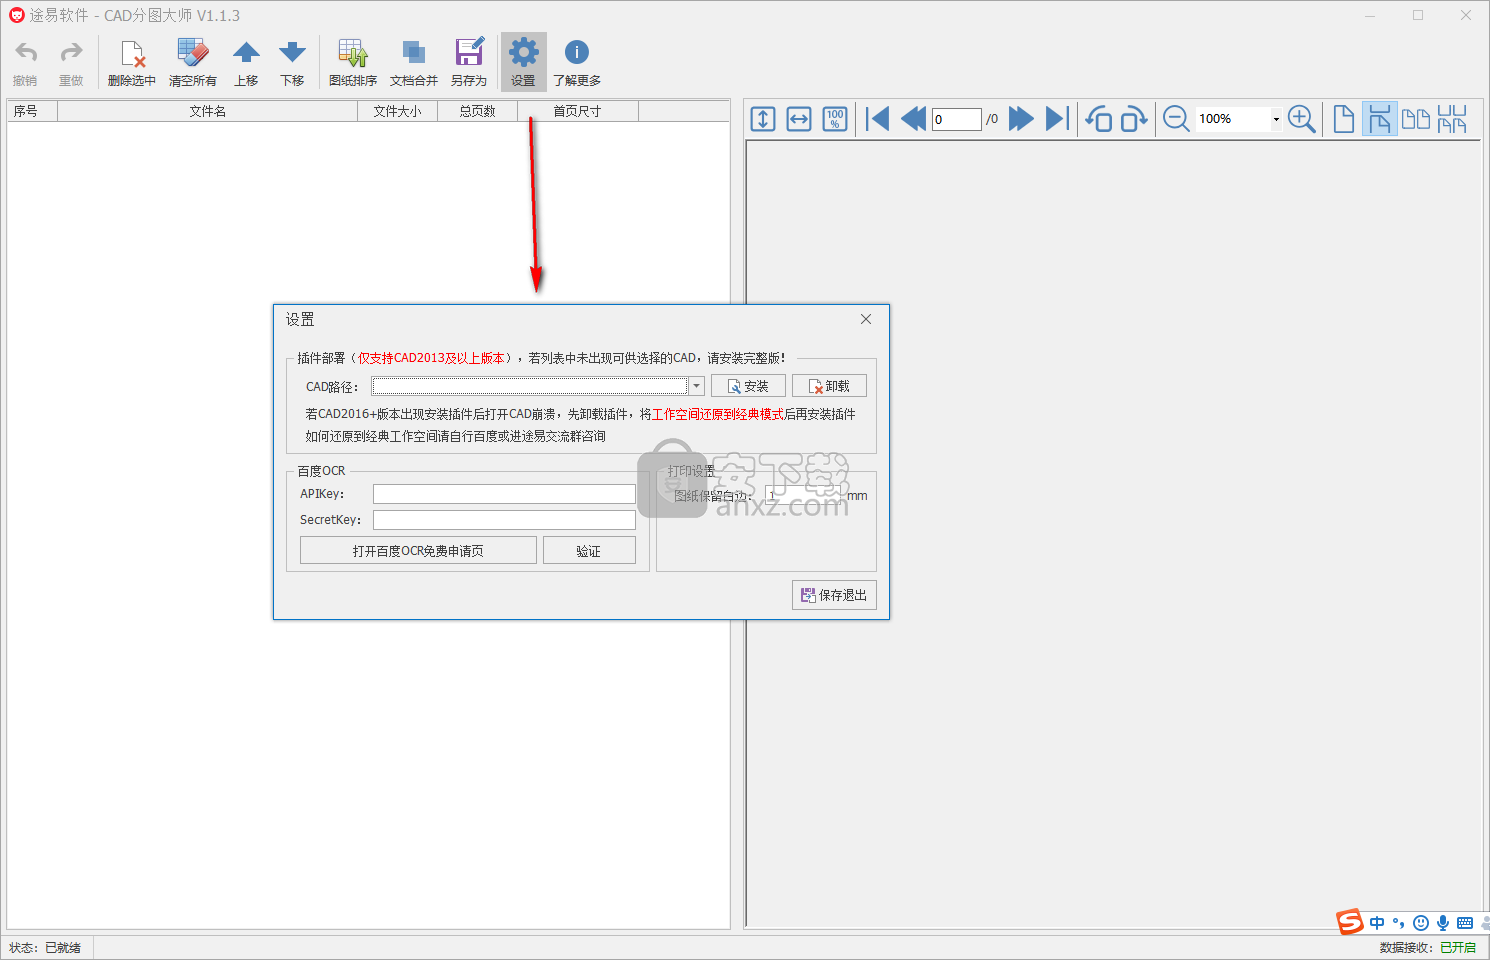Rotate preview counterclockwise
The image size is (1490, 960).
(x=1099, y=119)
